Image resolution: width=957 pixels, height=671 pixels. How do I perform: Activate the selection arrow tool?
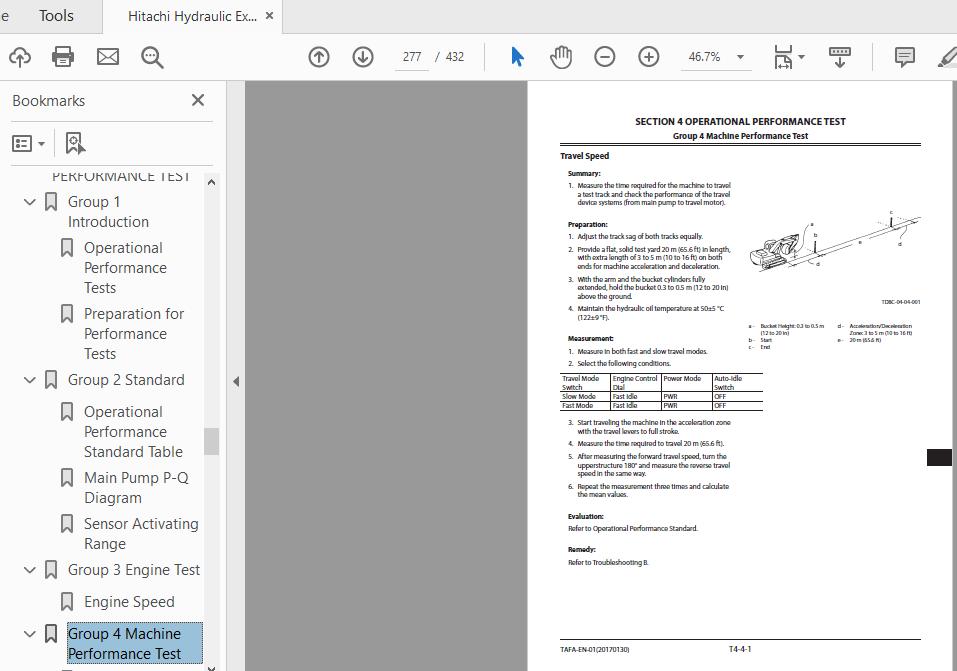tap(517, 57)
